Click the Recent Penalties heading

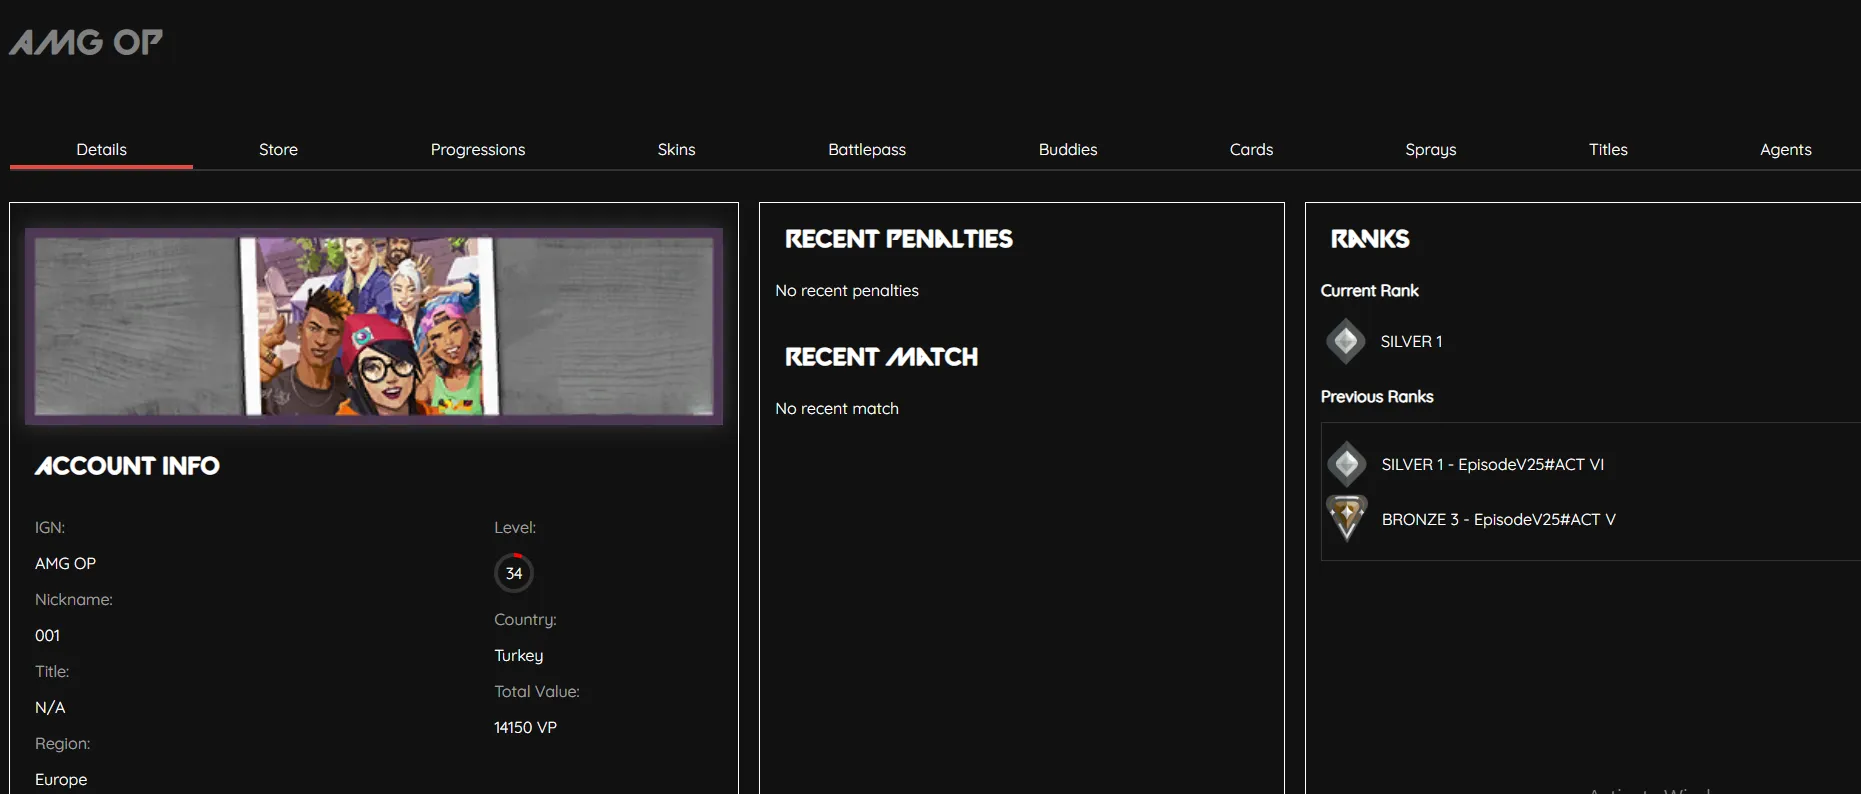click(898, 239)
